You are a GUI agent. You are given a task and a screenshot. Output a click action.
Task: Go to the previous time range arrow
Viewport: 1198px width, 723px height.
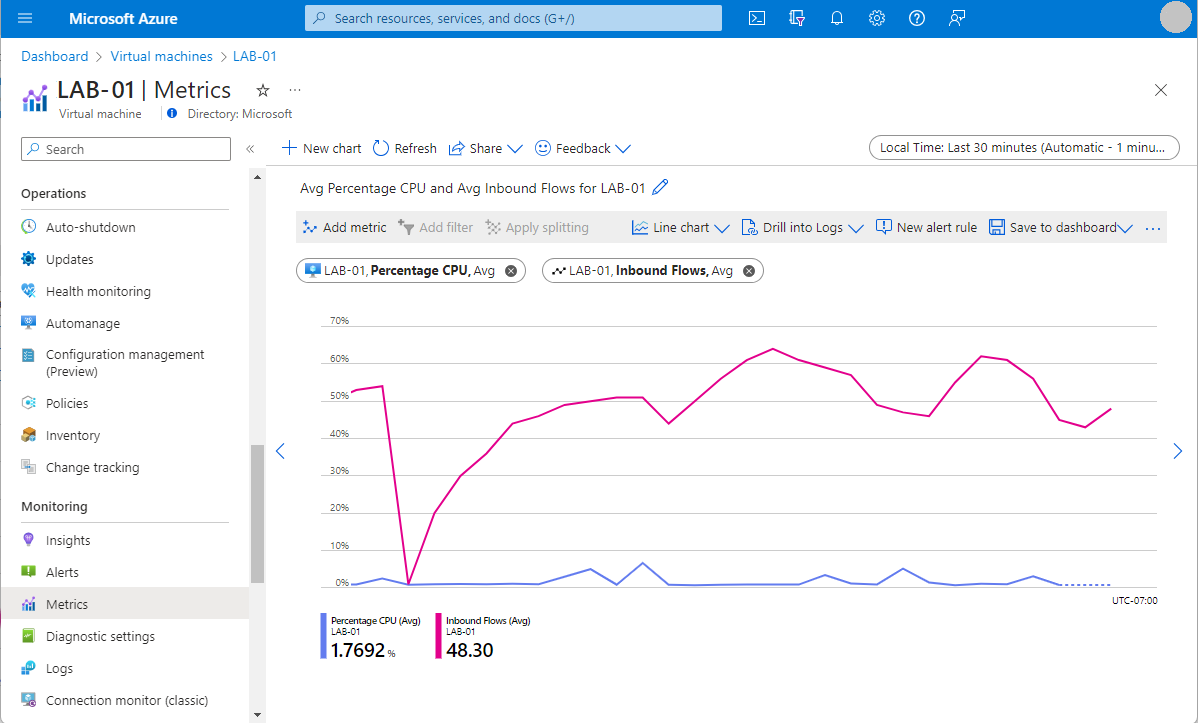(280, 451)
